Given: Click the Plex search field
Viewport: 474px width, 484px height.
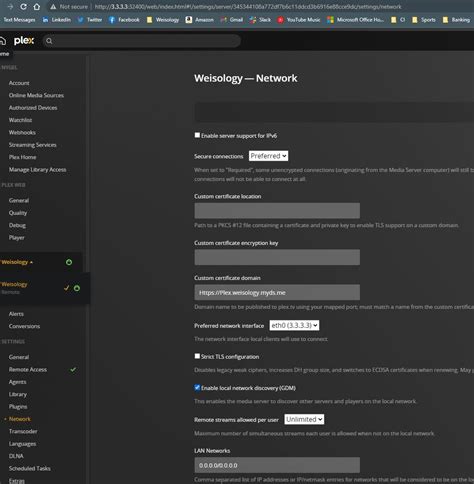Looking at the screenshot, I should pos(142,41).
